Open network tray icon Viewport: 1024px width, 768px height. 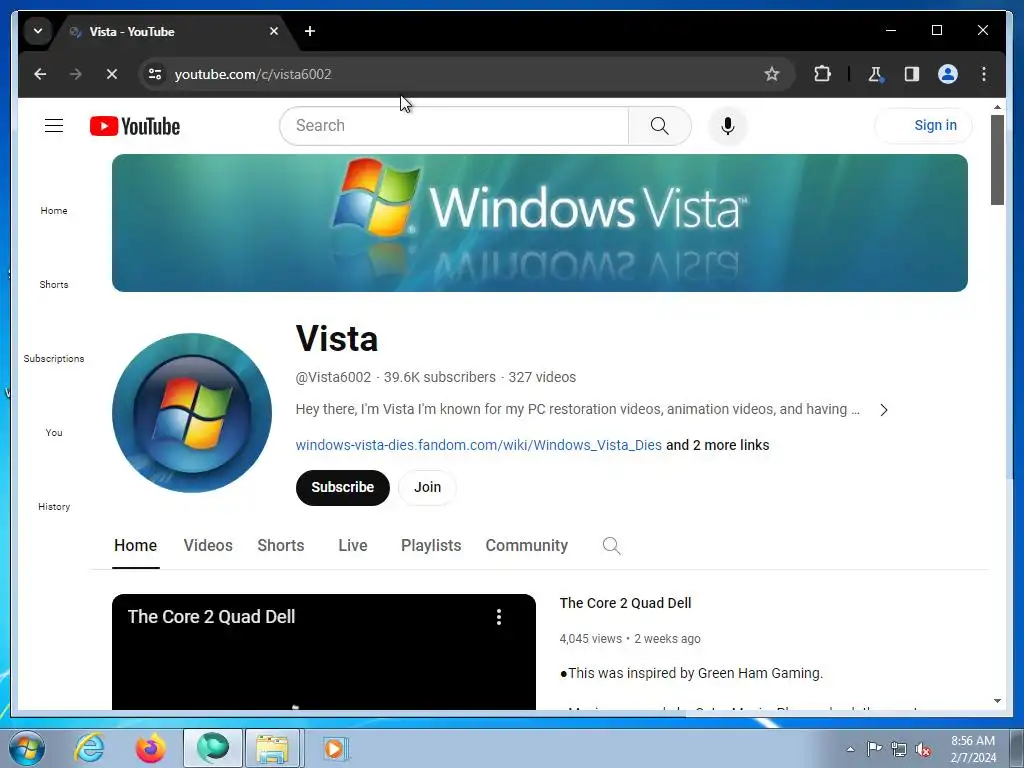pos(899,749)
